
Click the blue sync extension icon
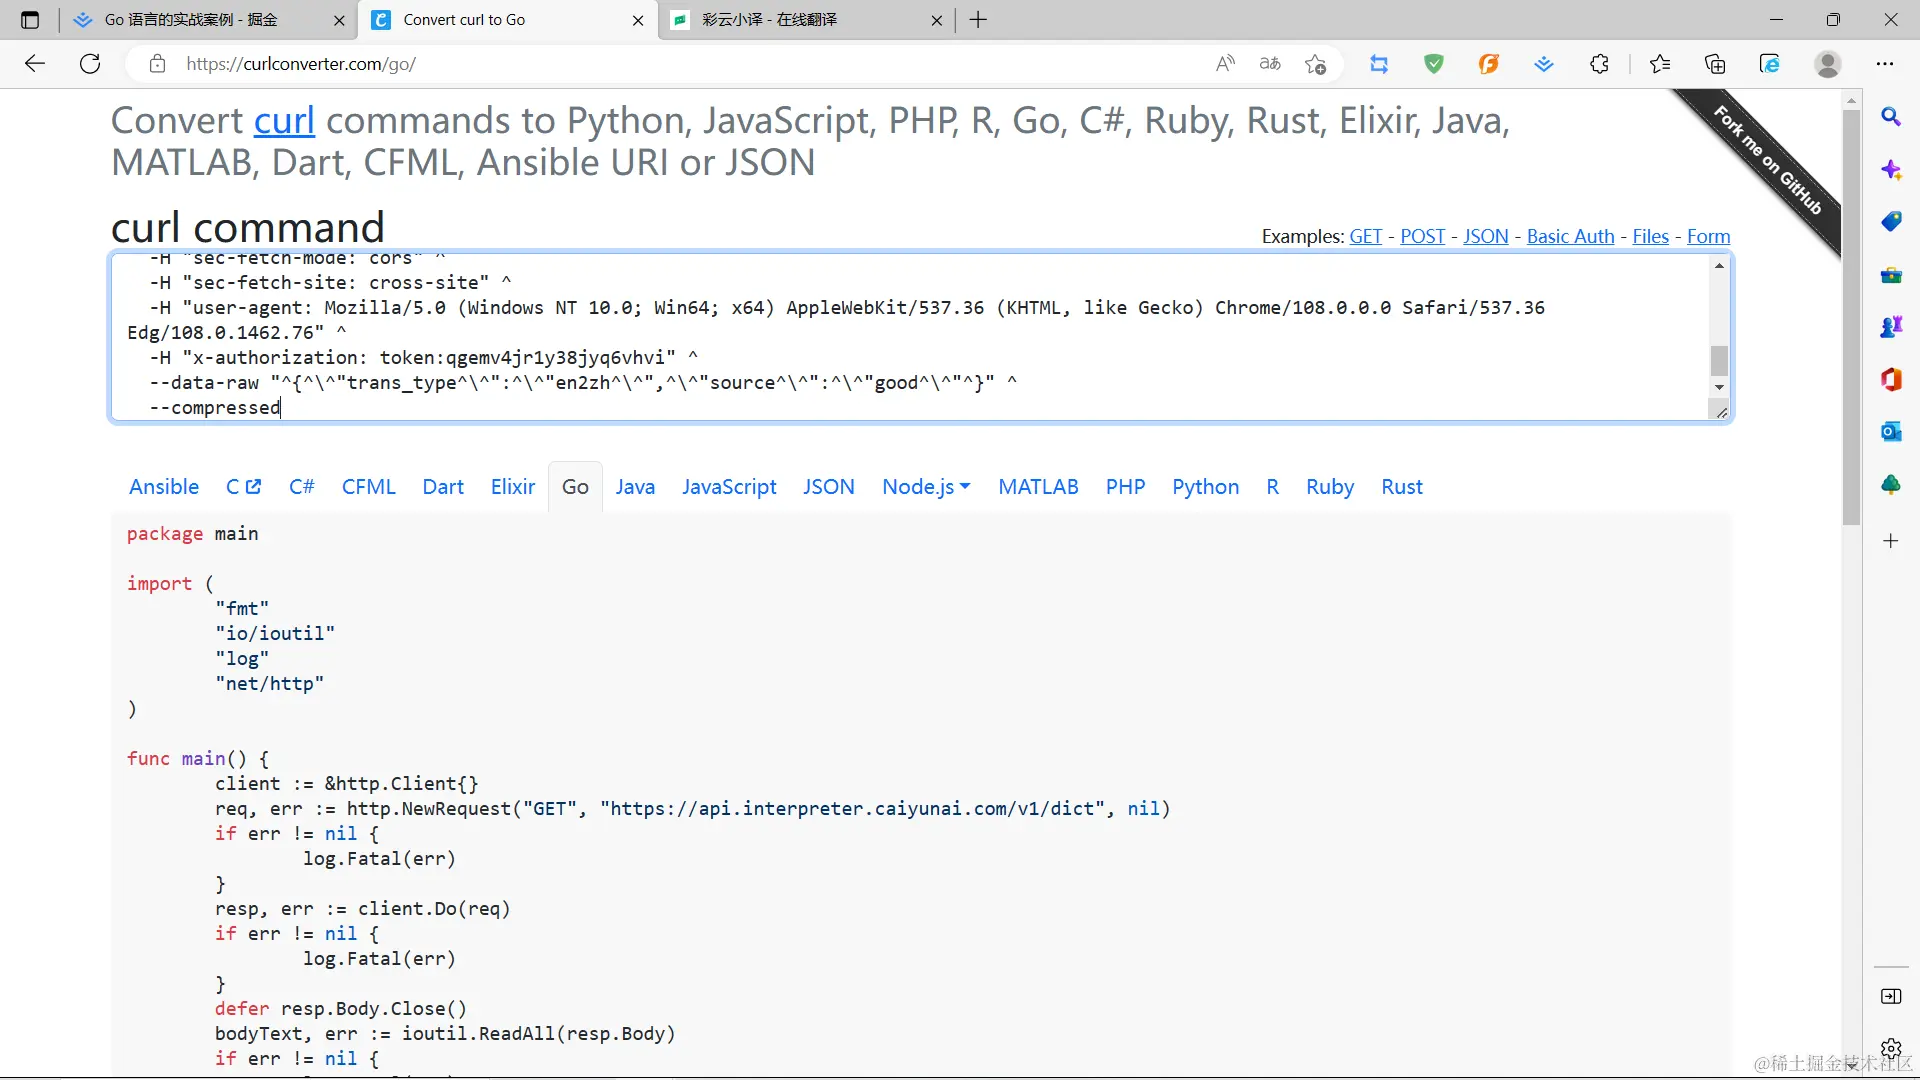pos(1379,64)
